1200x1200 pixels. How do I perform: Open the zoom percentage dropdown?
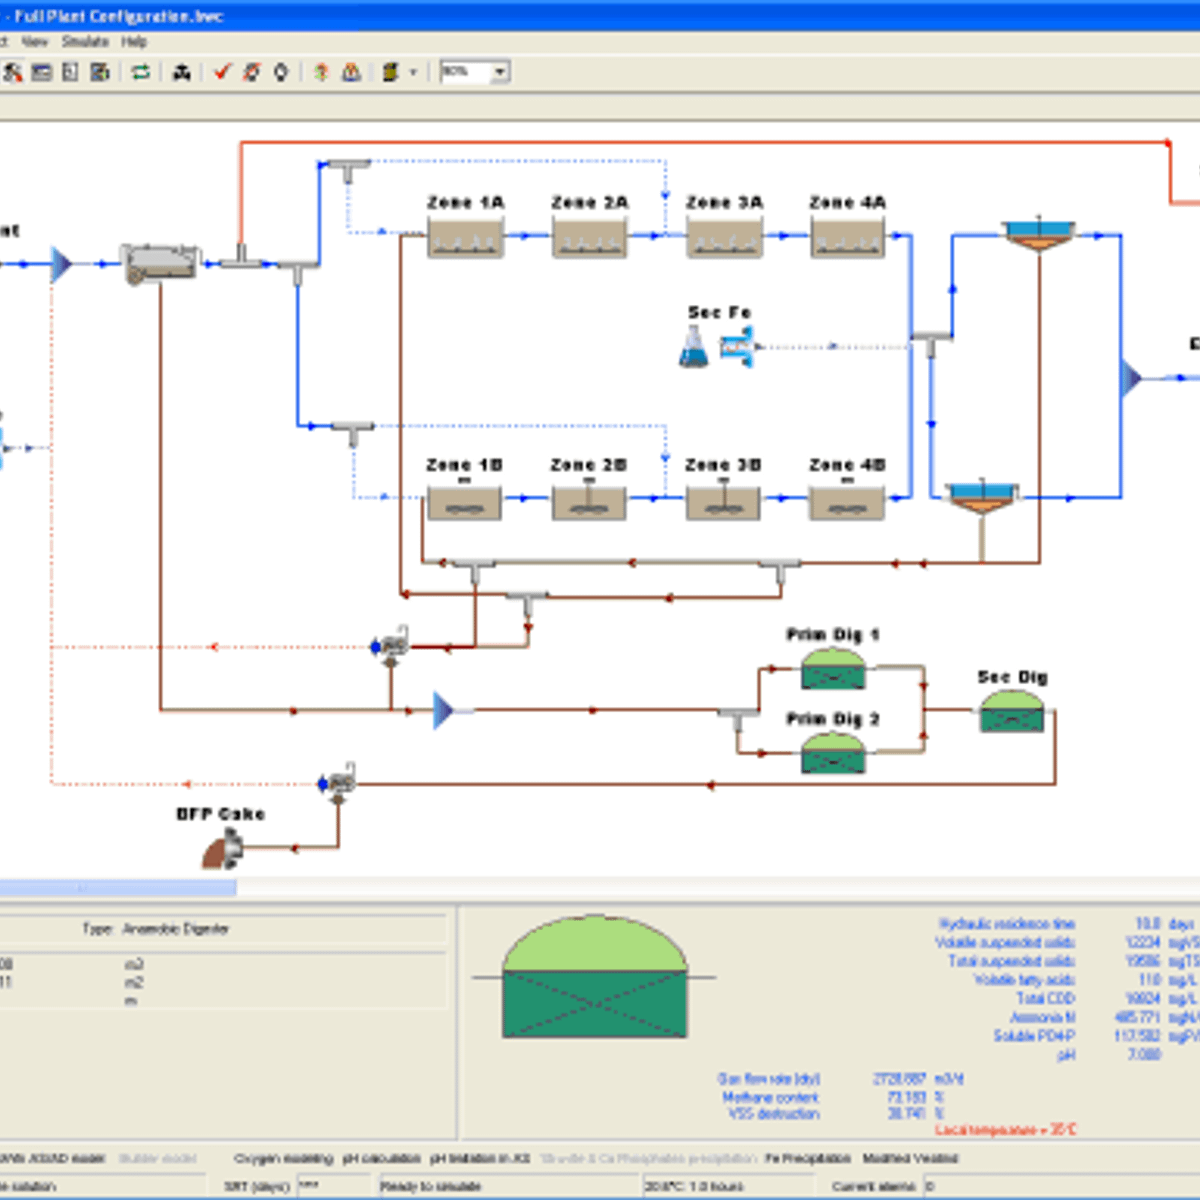tap(500, 72)
